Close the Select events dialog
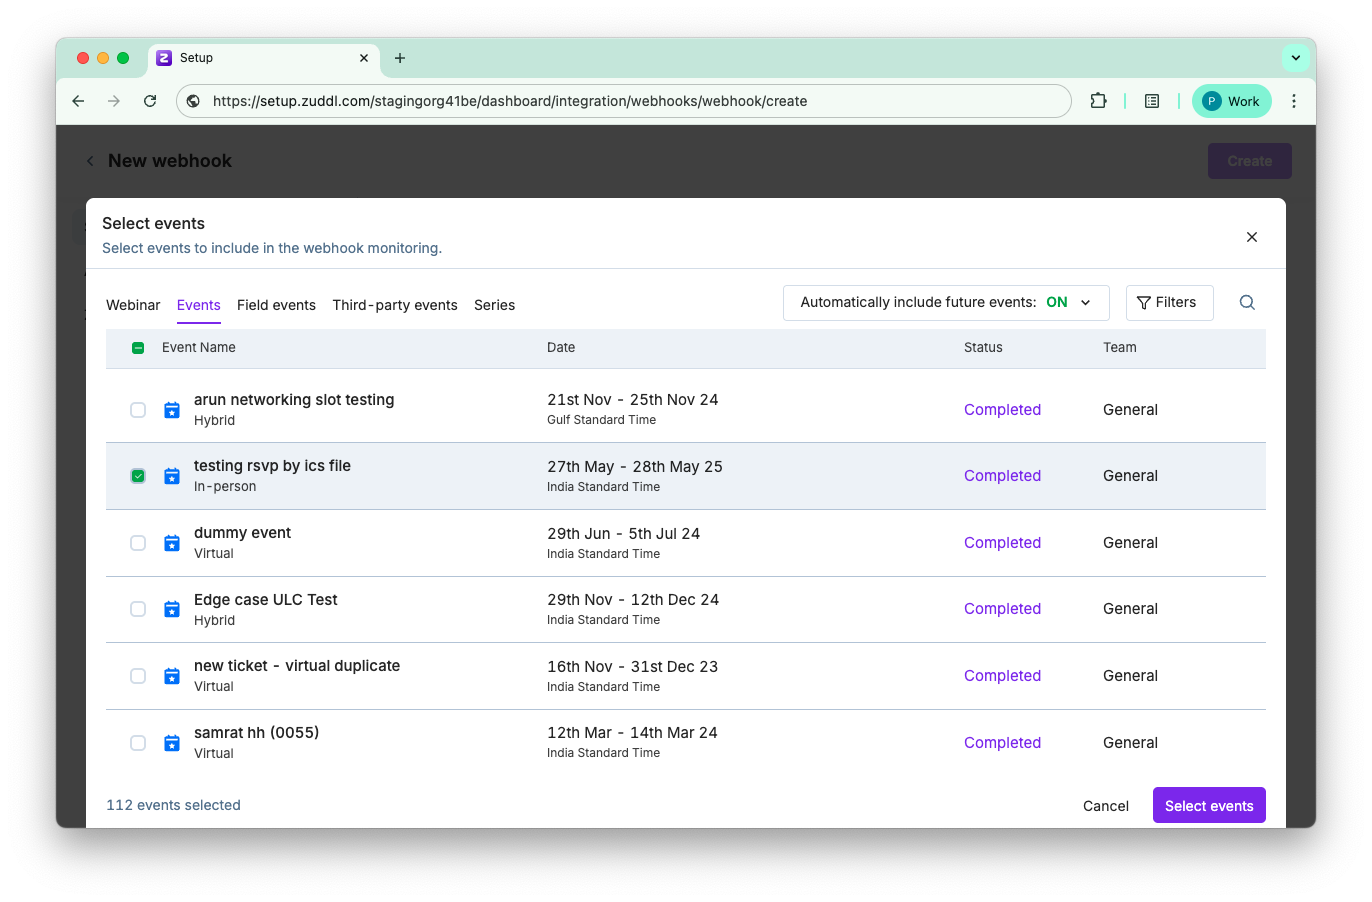1372x902 pixels. (1251, 237)
